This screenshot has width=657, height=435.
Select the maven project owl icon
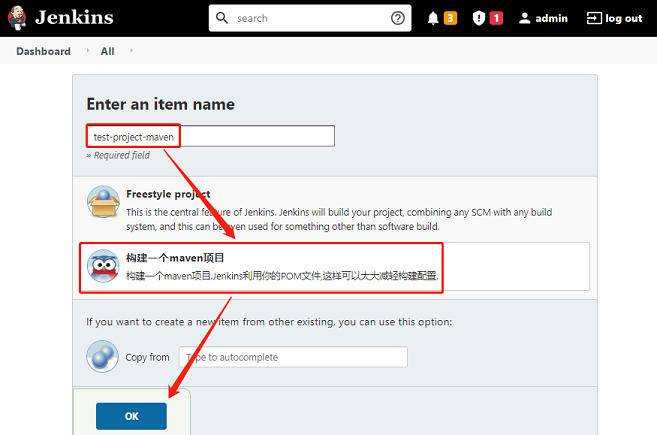tap(103, 267)
